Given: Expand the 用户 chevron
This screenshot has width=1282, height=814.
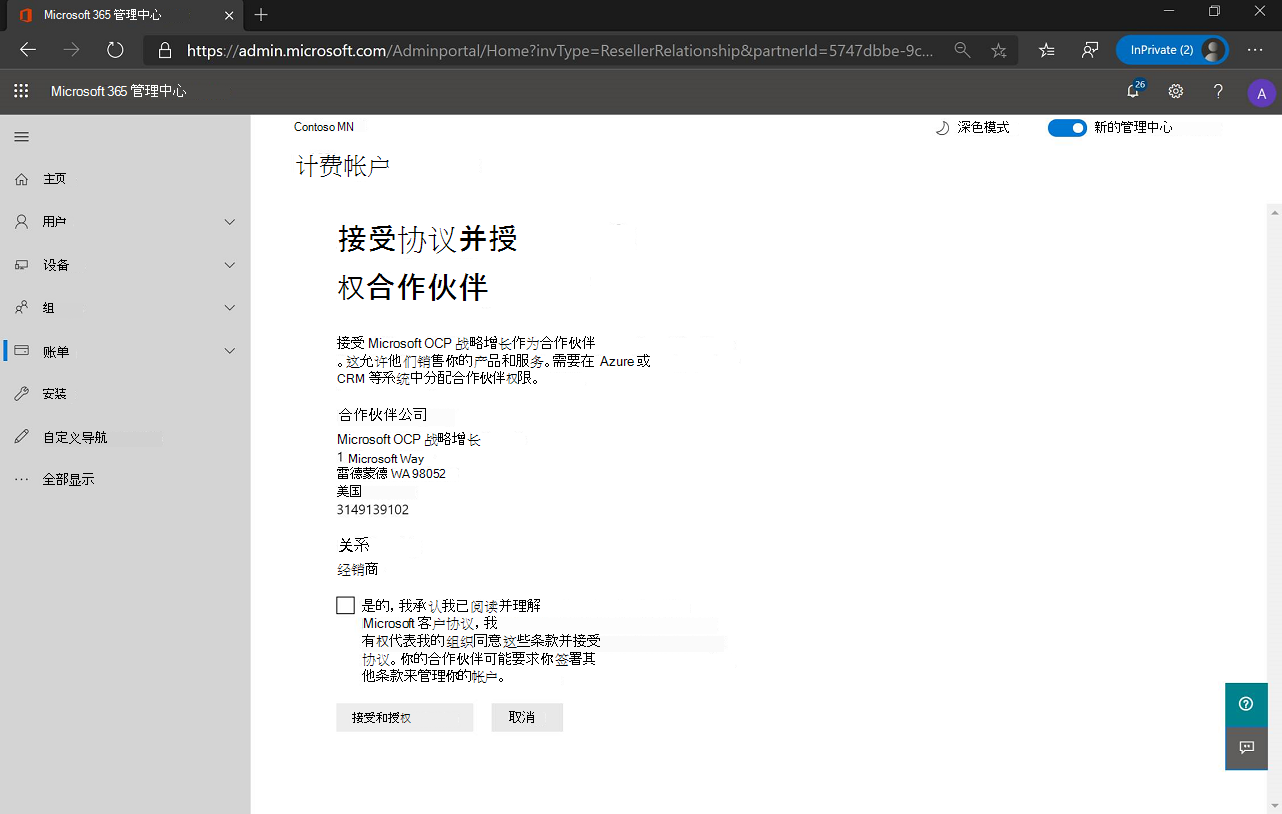Looking at the screenshot, I should 230,222.
